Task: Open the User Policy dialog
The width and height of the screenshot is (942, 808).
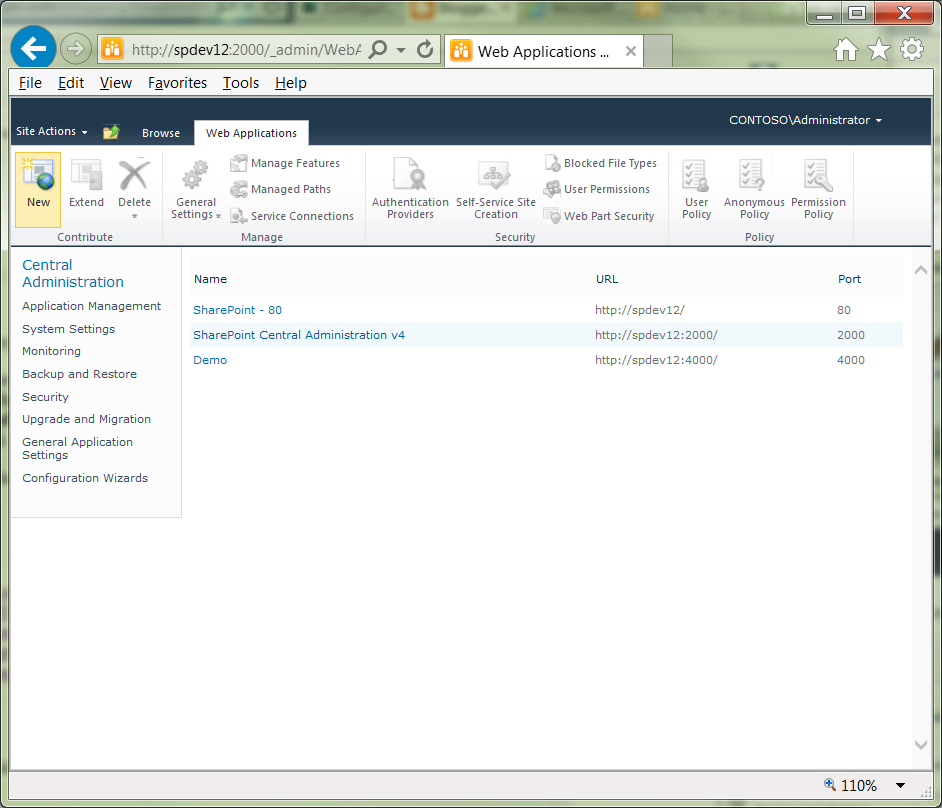Action: click(x=696, y=188)
